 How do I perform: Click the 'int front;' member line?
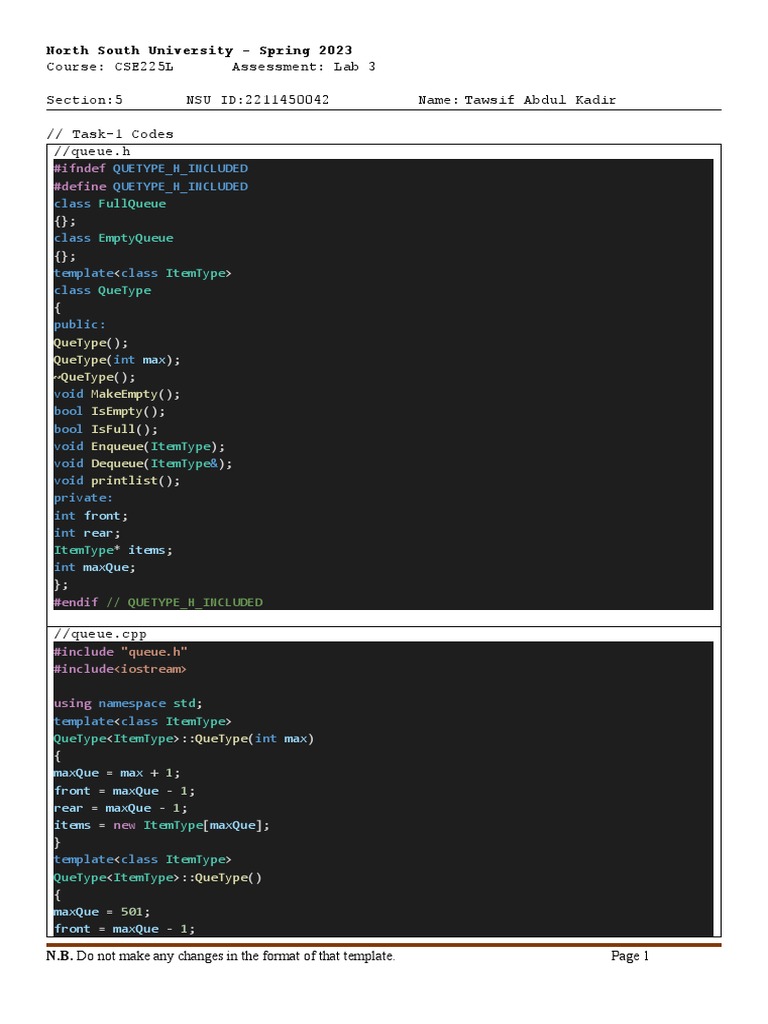pos(91,516)
